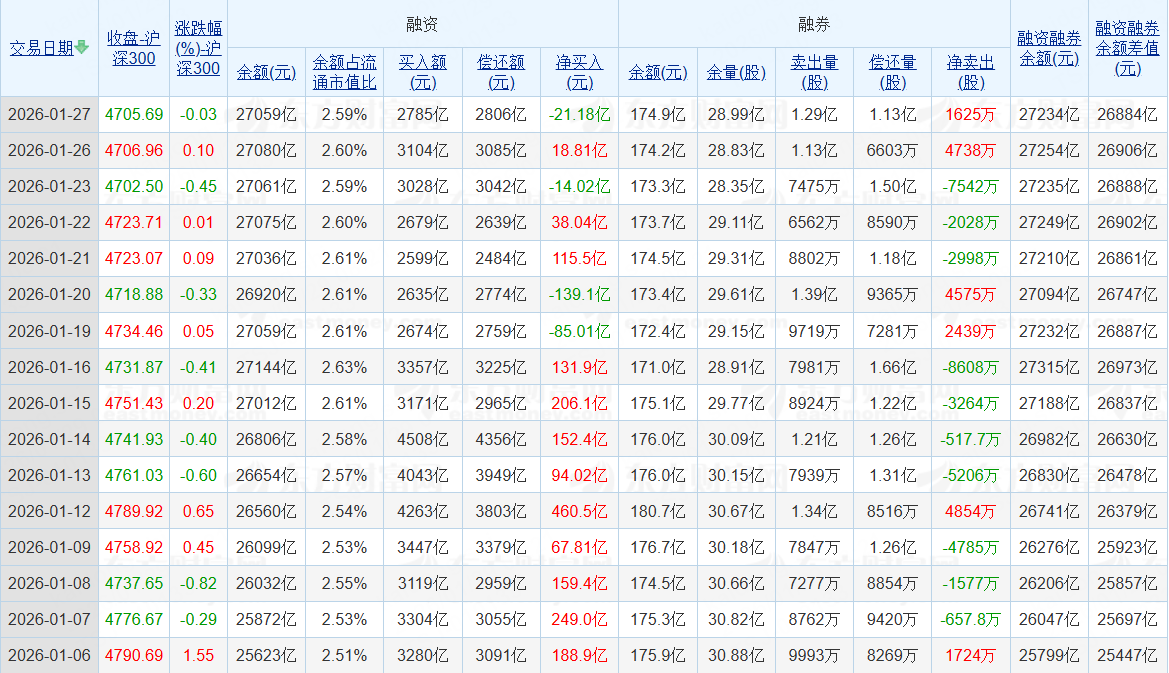Click balance difference 26973亿

click(1127, 367)
